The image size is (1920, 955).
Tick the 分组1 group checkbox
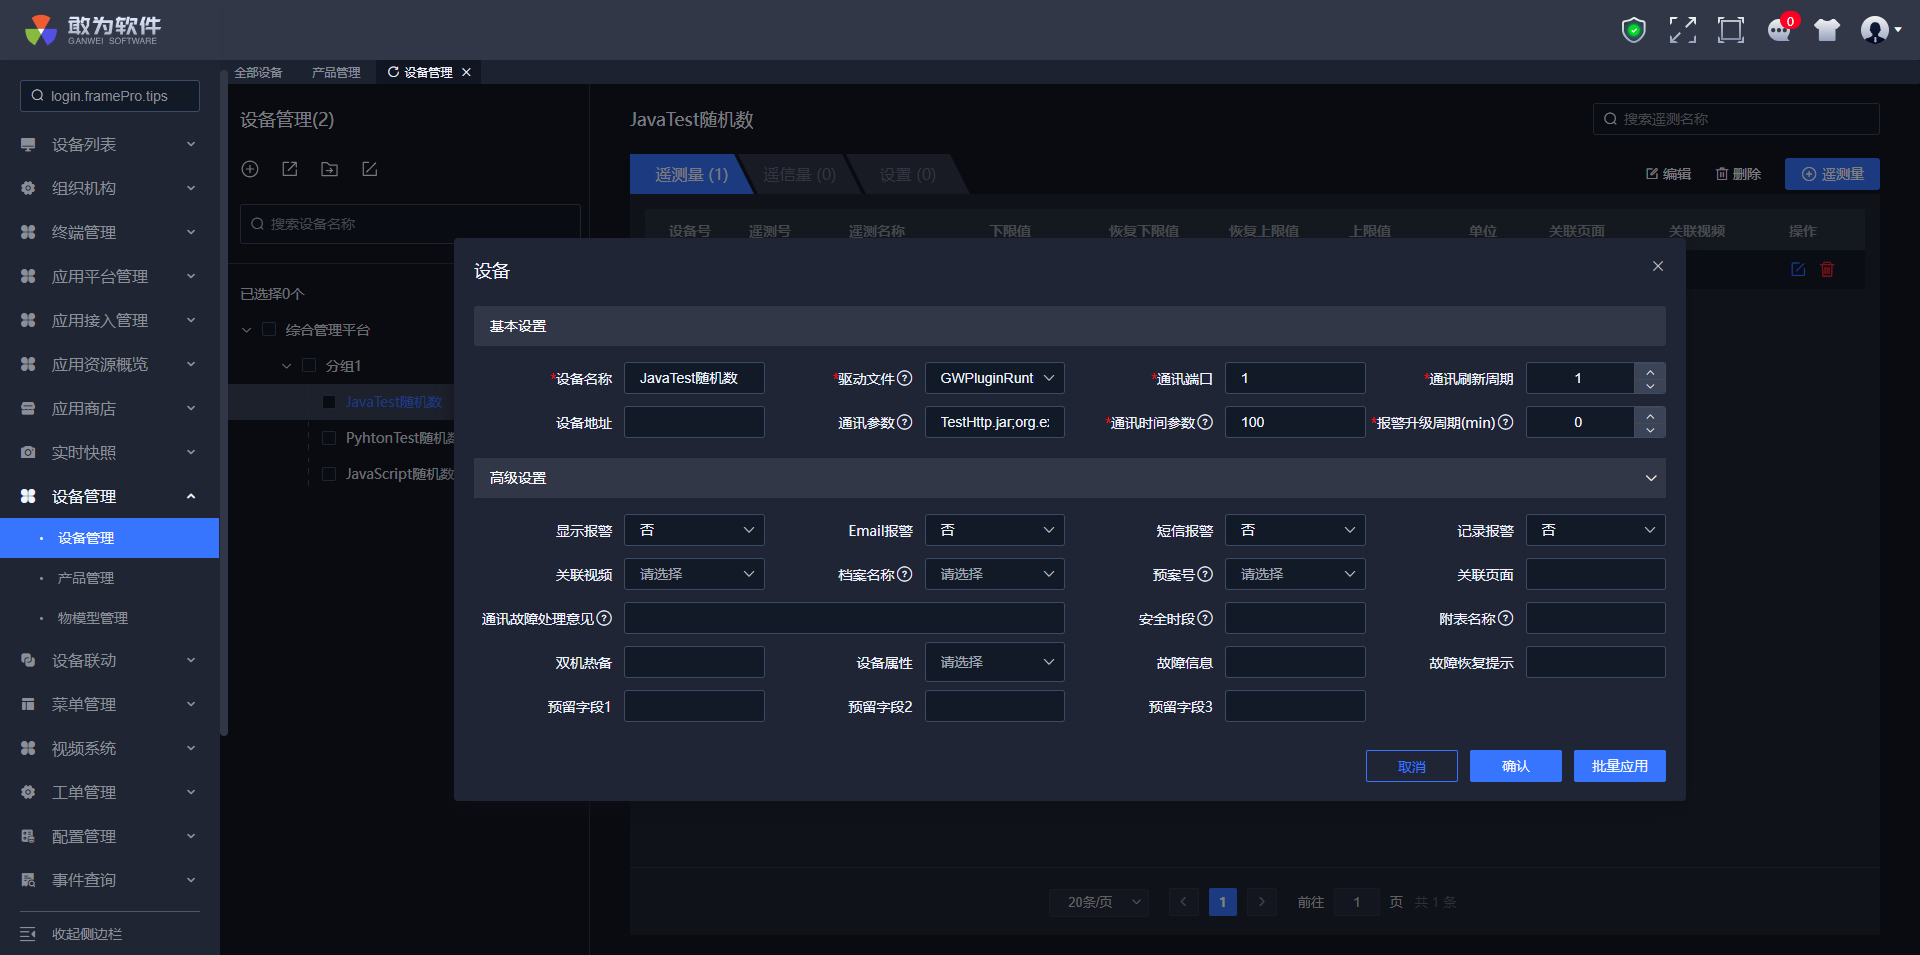[x=309, y=366]
